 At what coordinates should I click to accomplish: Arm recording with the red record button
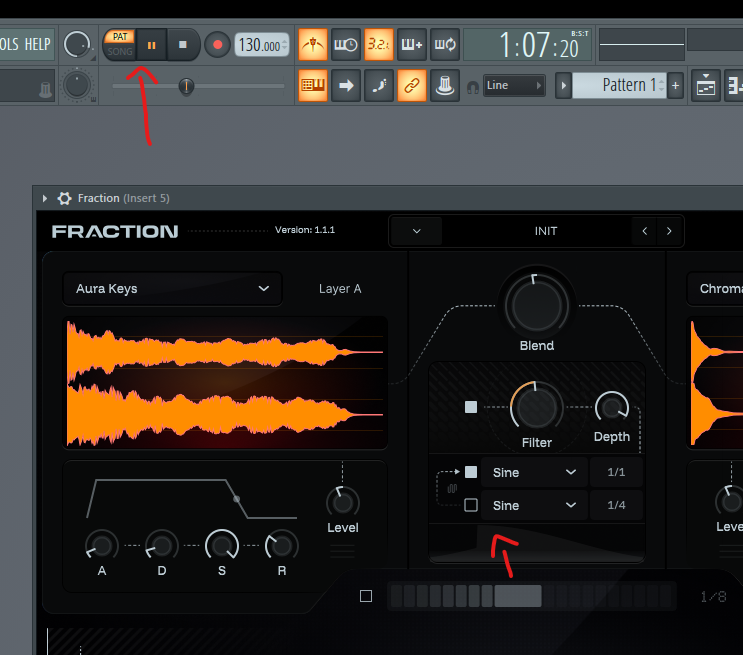tap(217, 44)
